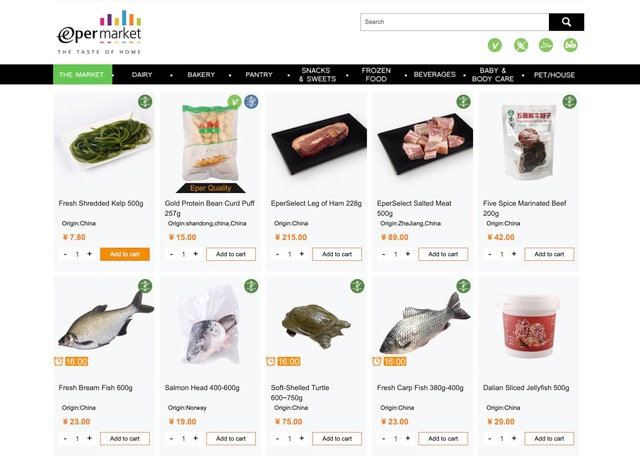Click the black search magnifier button
The height and width of the screenshot is (461, 640).
566,22
